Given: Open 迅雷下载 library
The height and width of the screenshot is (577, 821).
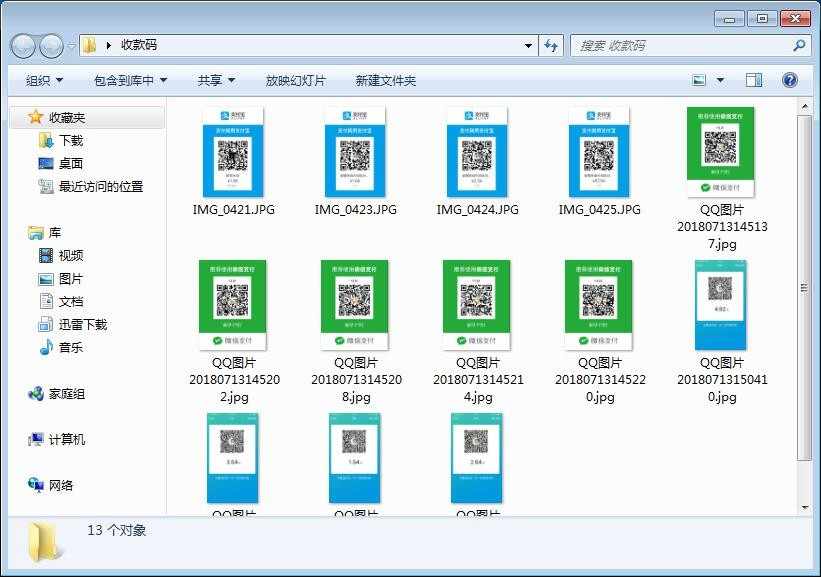Looking at the screenshot, I should click(83, 325).
